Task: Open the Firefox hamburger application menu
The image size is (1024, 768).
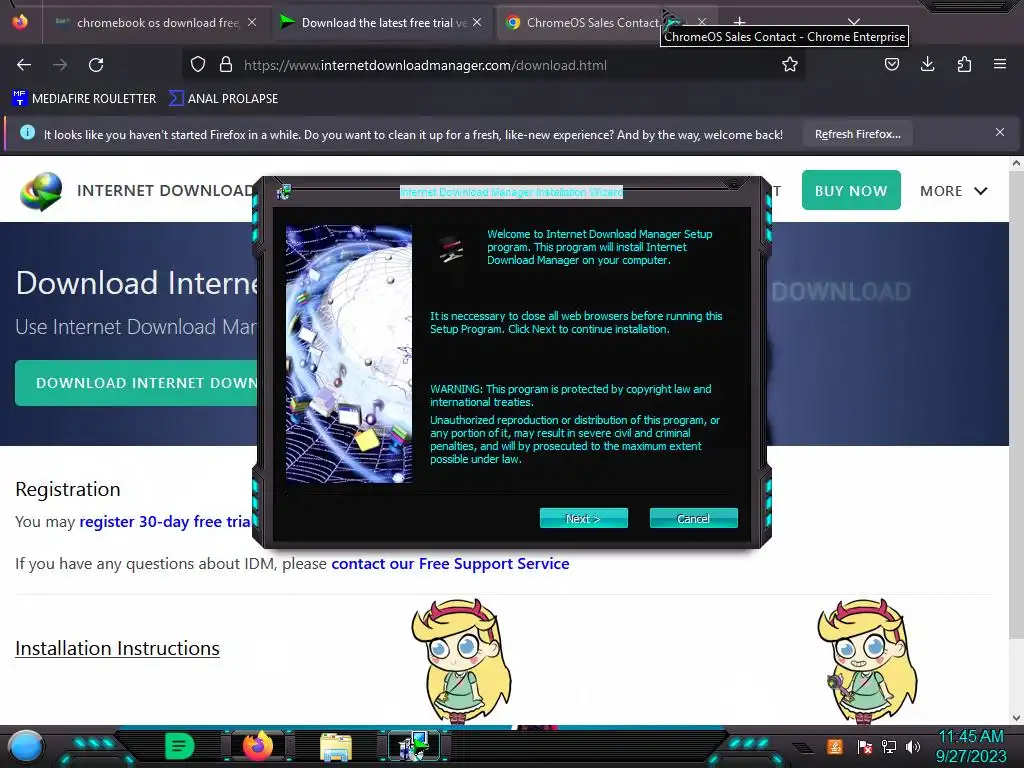Action: [x=1000, y=64]
